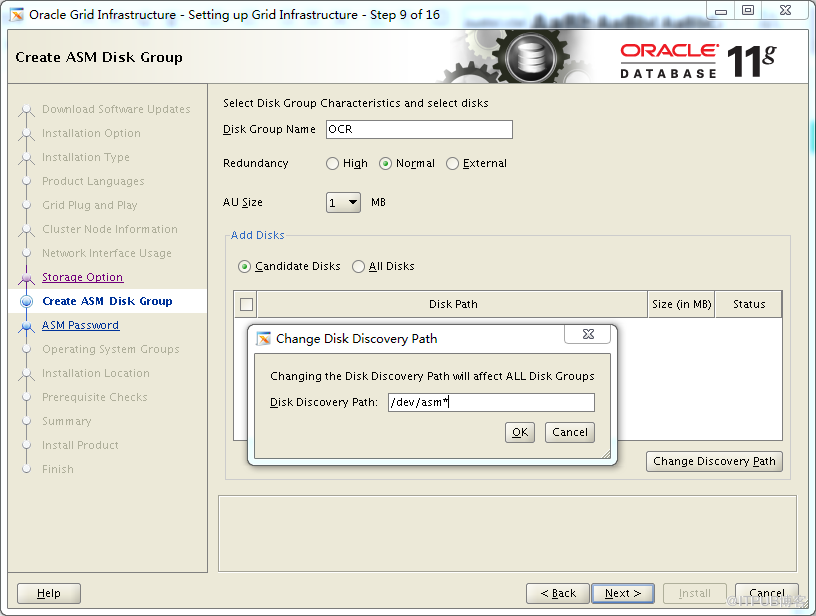The width and height of the screenshot is (816, 616).
Task: Close the Change Disk Discovery Path dialog
Action: pyautogui.click(x=588, y=334)
